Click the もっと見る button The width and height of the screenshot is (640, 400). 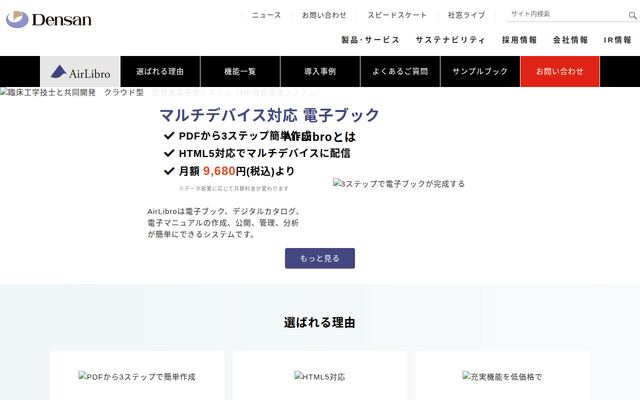coord(320,258)
